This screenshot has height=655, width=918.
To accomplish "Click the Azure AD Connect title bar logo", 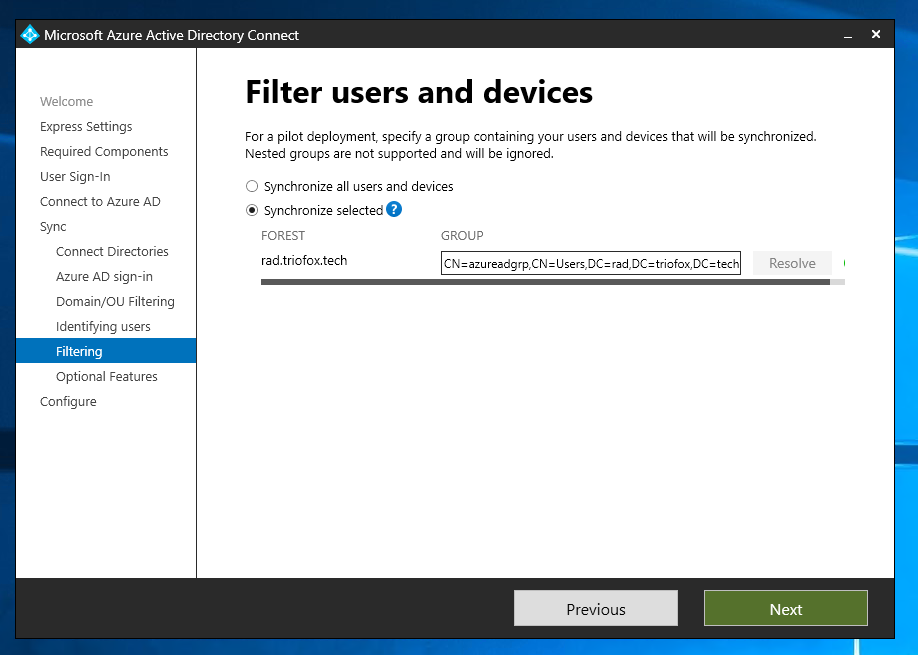I will [x=29, y=35].
